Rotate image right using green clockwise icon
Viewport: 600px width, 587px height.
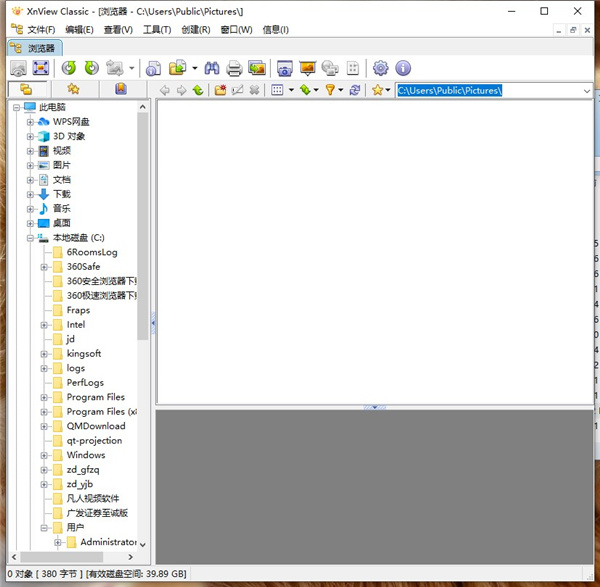coord(92,68)
